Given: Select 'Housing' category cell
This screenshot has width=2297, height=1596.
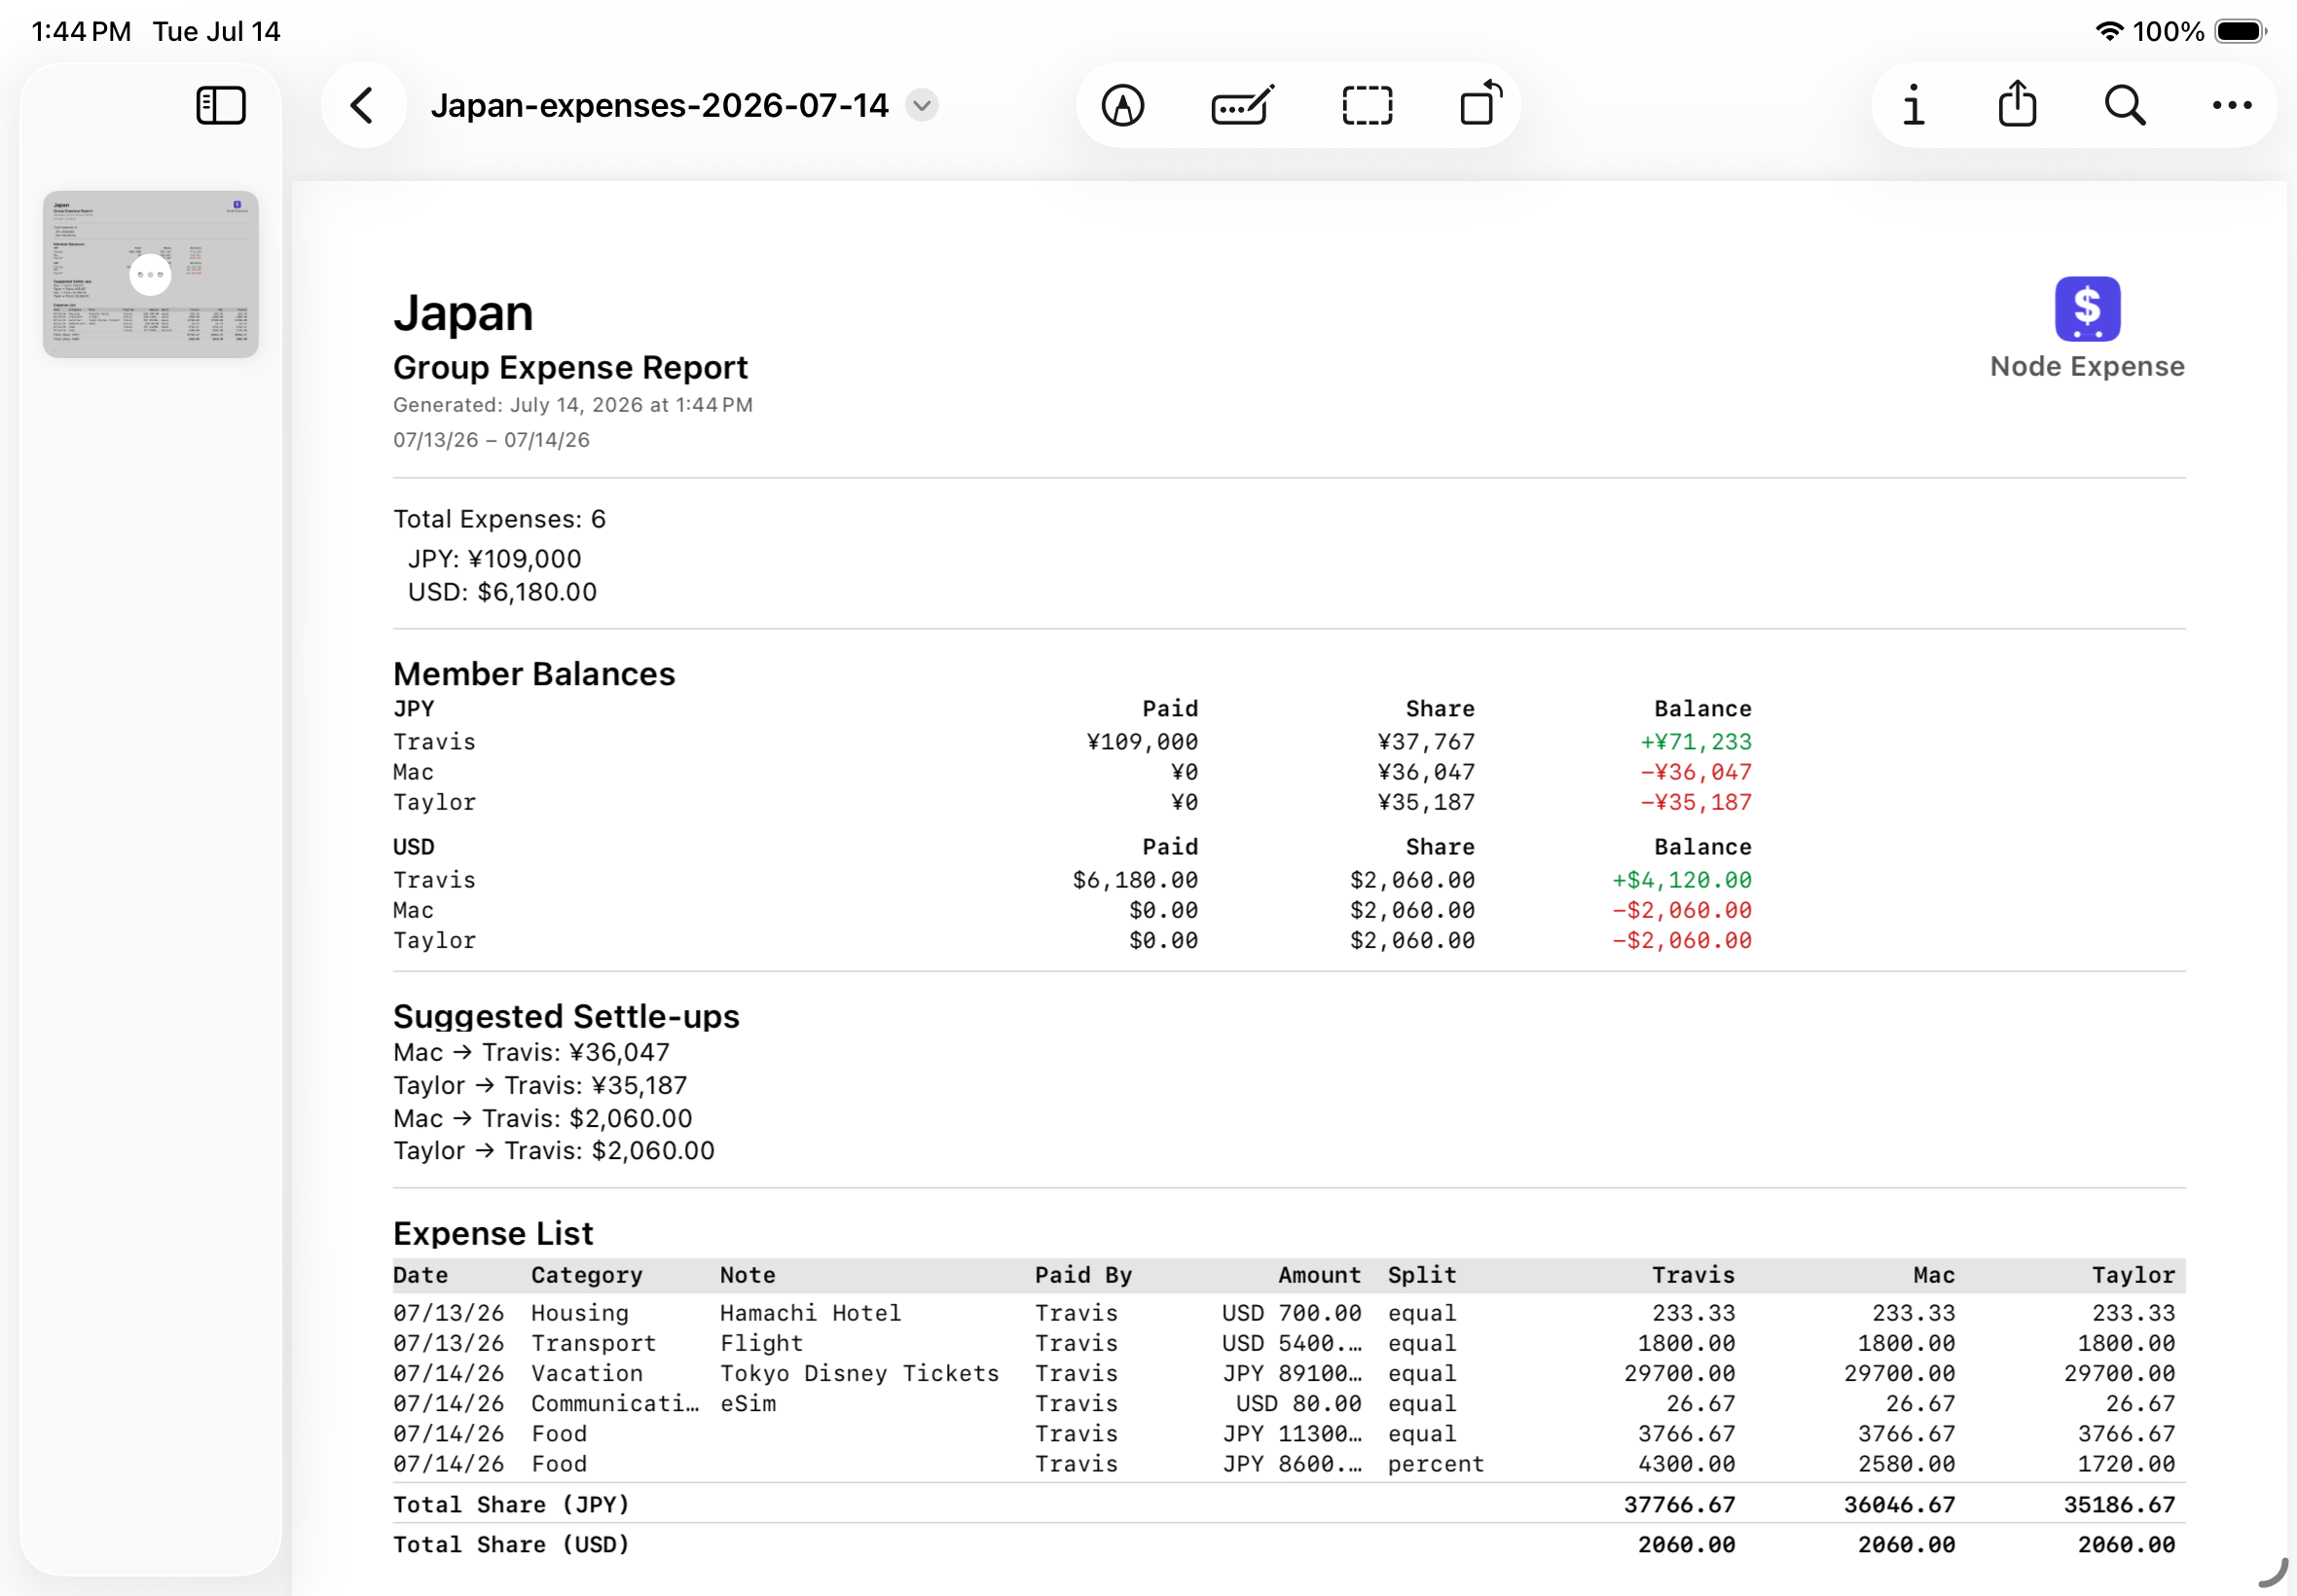Looking at the screenshot, I should point(580,1313).
